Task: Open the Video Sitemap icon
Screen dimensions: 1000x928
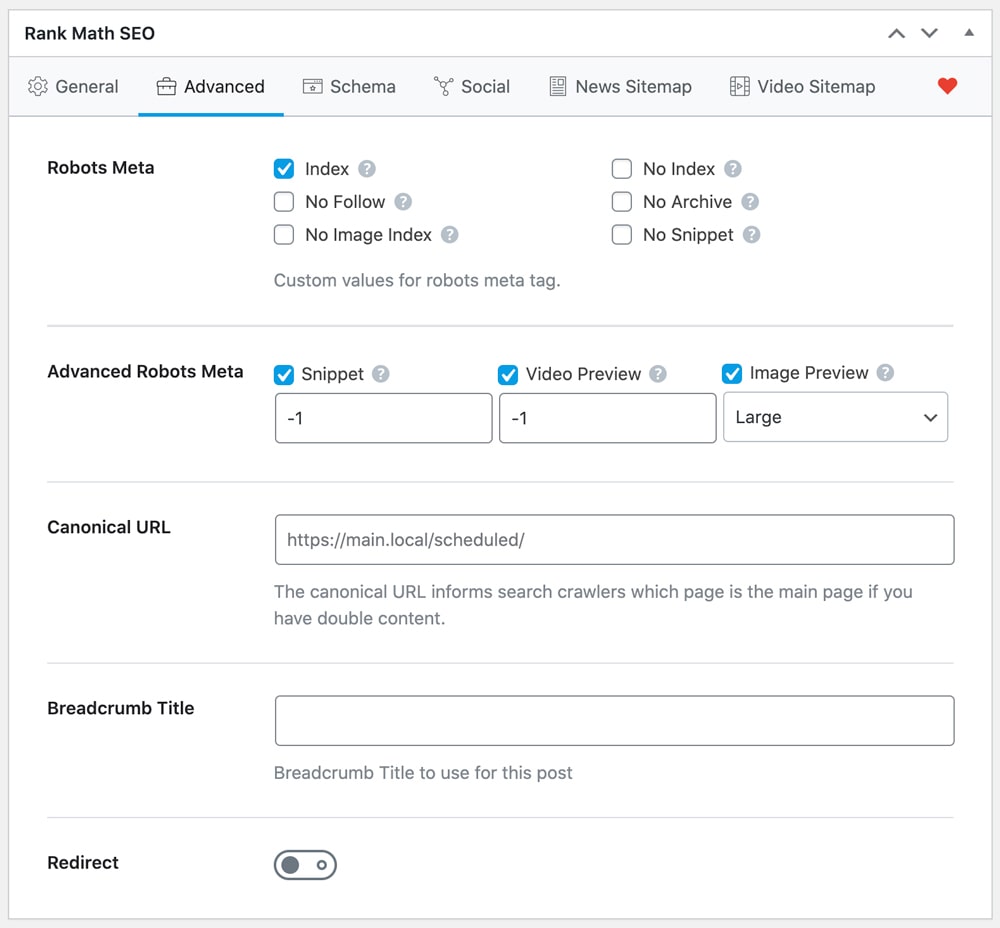Action: [x=739, y=86]
